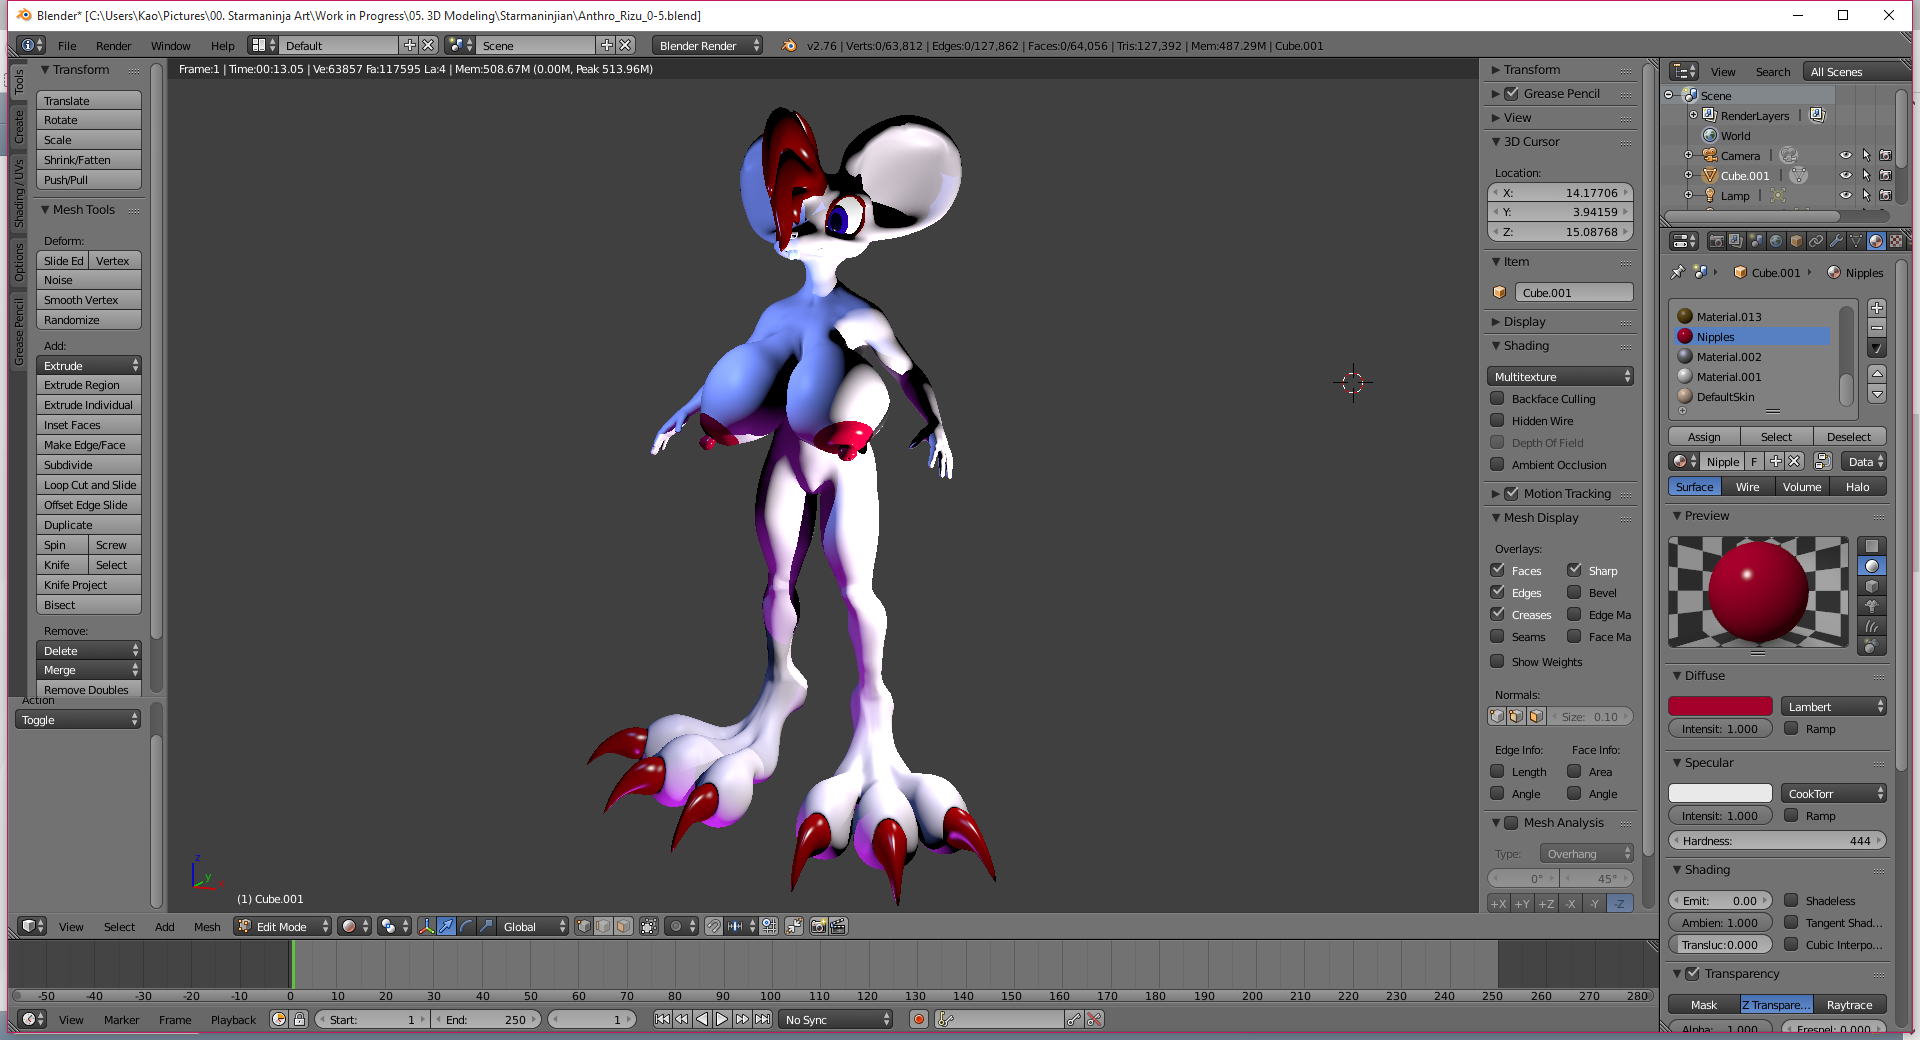Enable the Hidden Wire checkbox

click(1497, 421)
